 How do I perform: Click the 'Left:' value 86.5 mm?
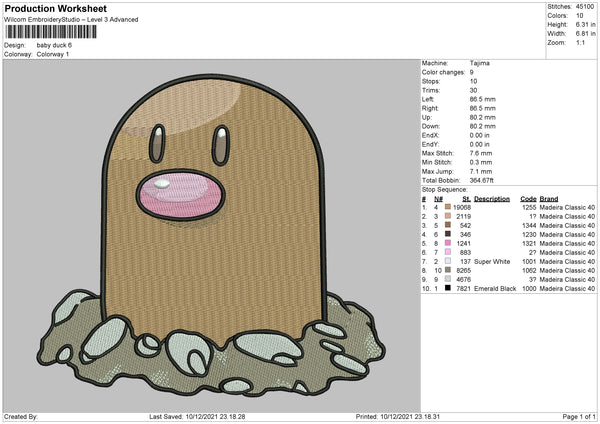[x=483, y=99]
